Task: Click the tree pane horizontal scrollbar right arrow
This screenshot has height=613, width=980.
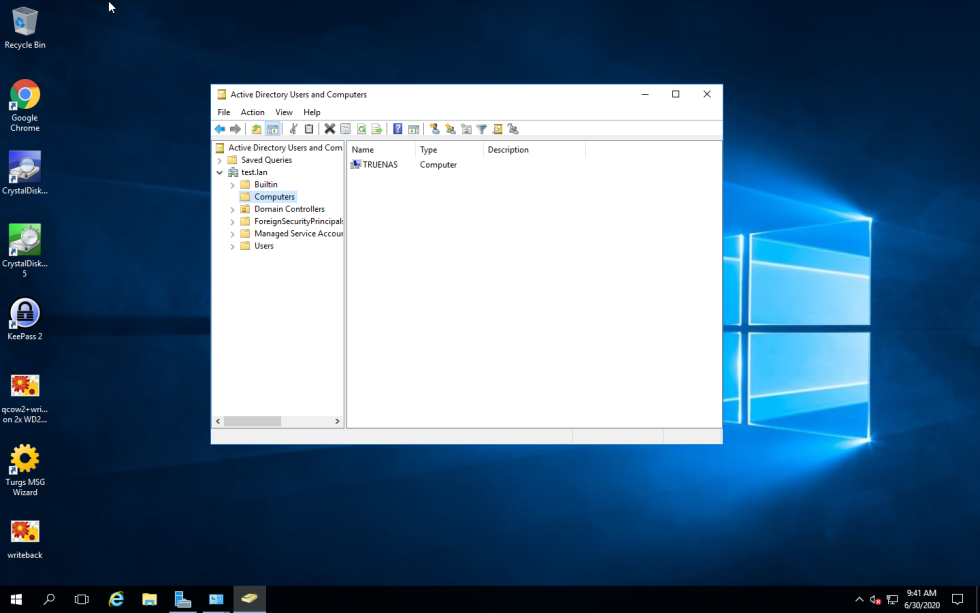Action: coord(338,422)
